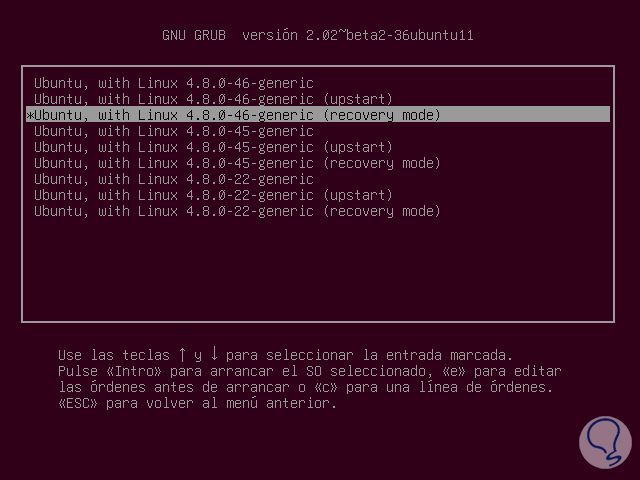This screenshot has height=480, width=640.
Task: Click the GNU GRUB title text
Action: [194, 35]
